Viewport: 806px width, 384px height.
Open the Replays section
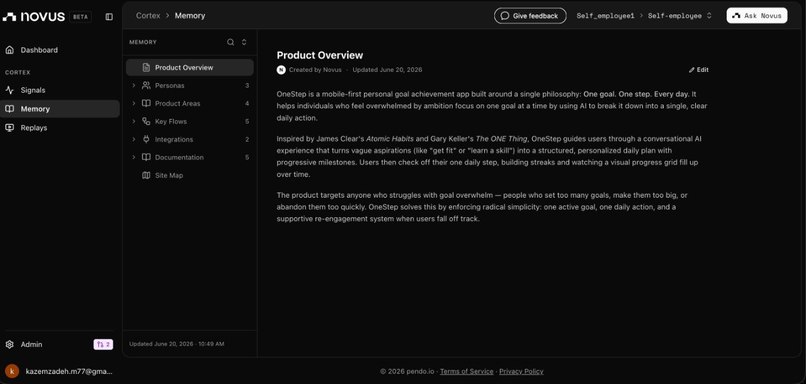click(60, 127)
